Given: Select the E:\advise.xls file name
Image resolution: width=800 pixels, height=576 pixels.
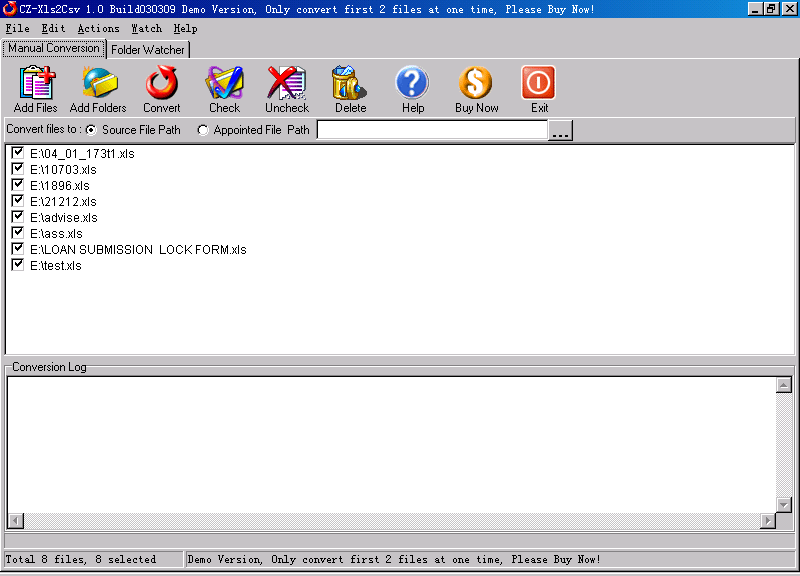Looking at the screenshot, I should point(64,218).
